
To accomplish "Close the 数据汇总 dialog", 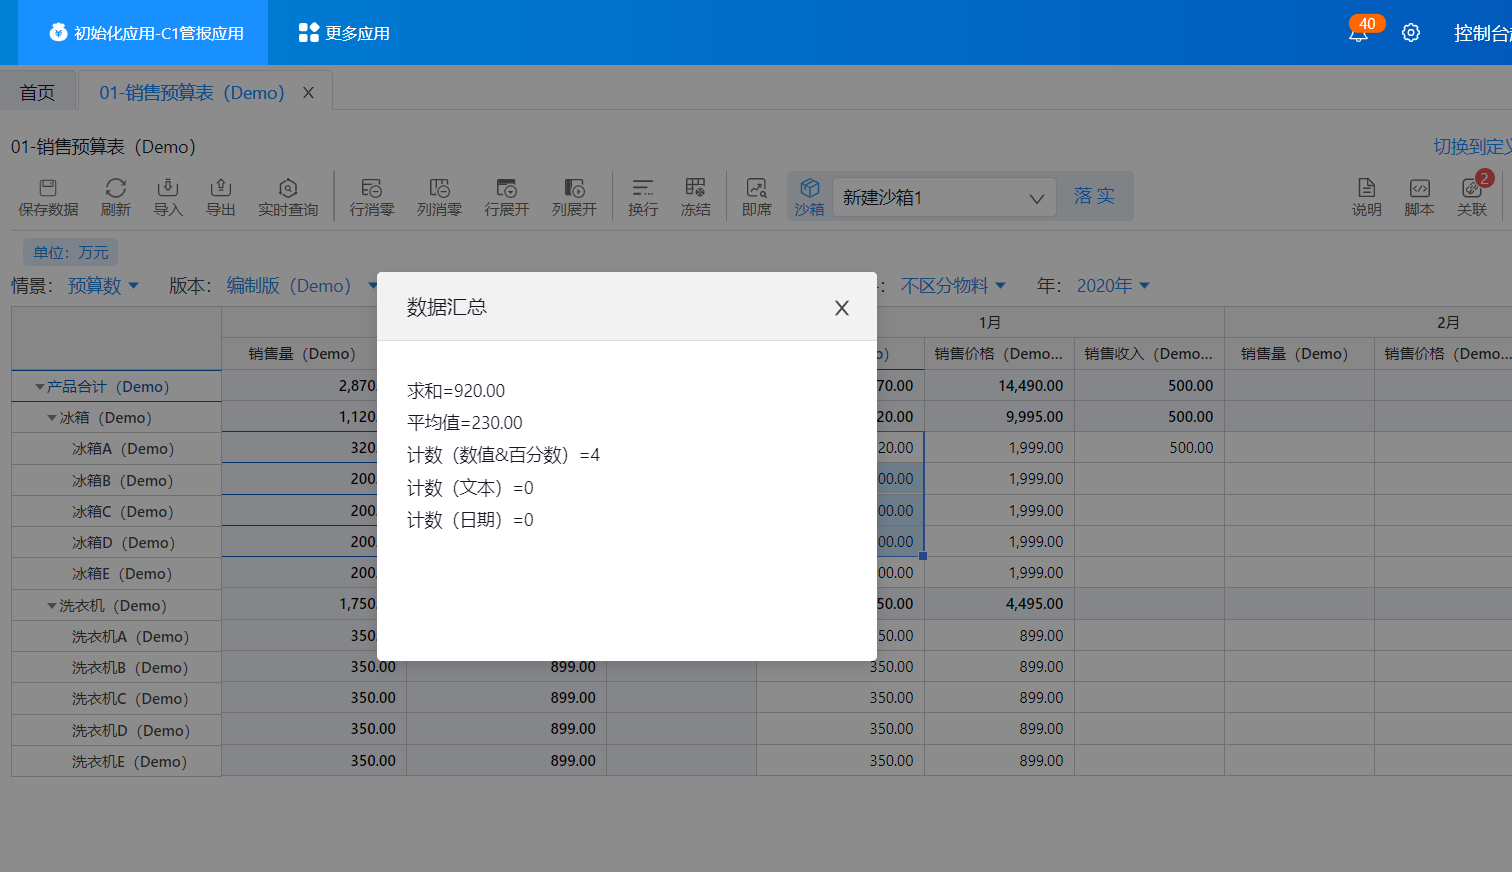I will click(842, 308).
